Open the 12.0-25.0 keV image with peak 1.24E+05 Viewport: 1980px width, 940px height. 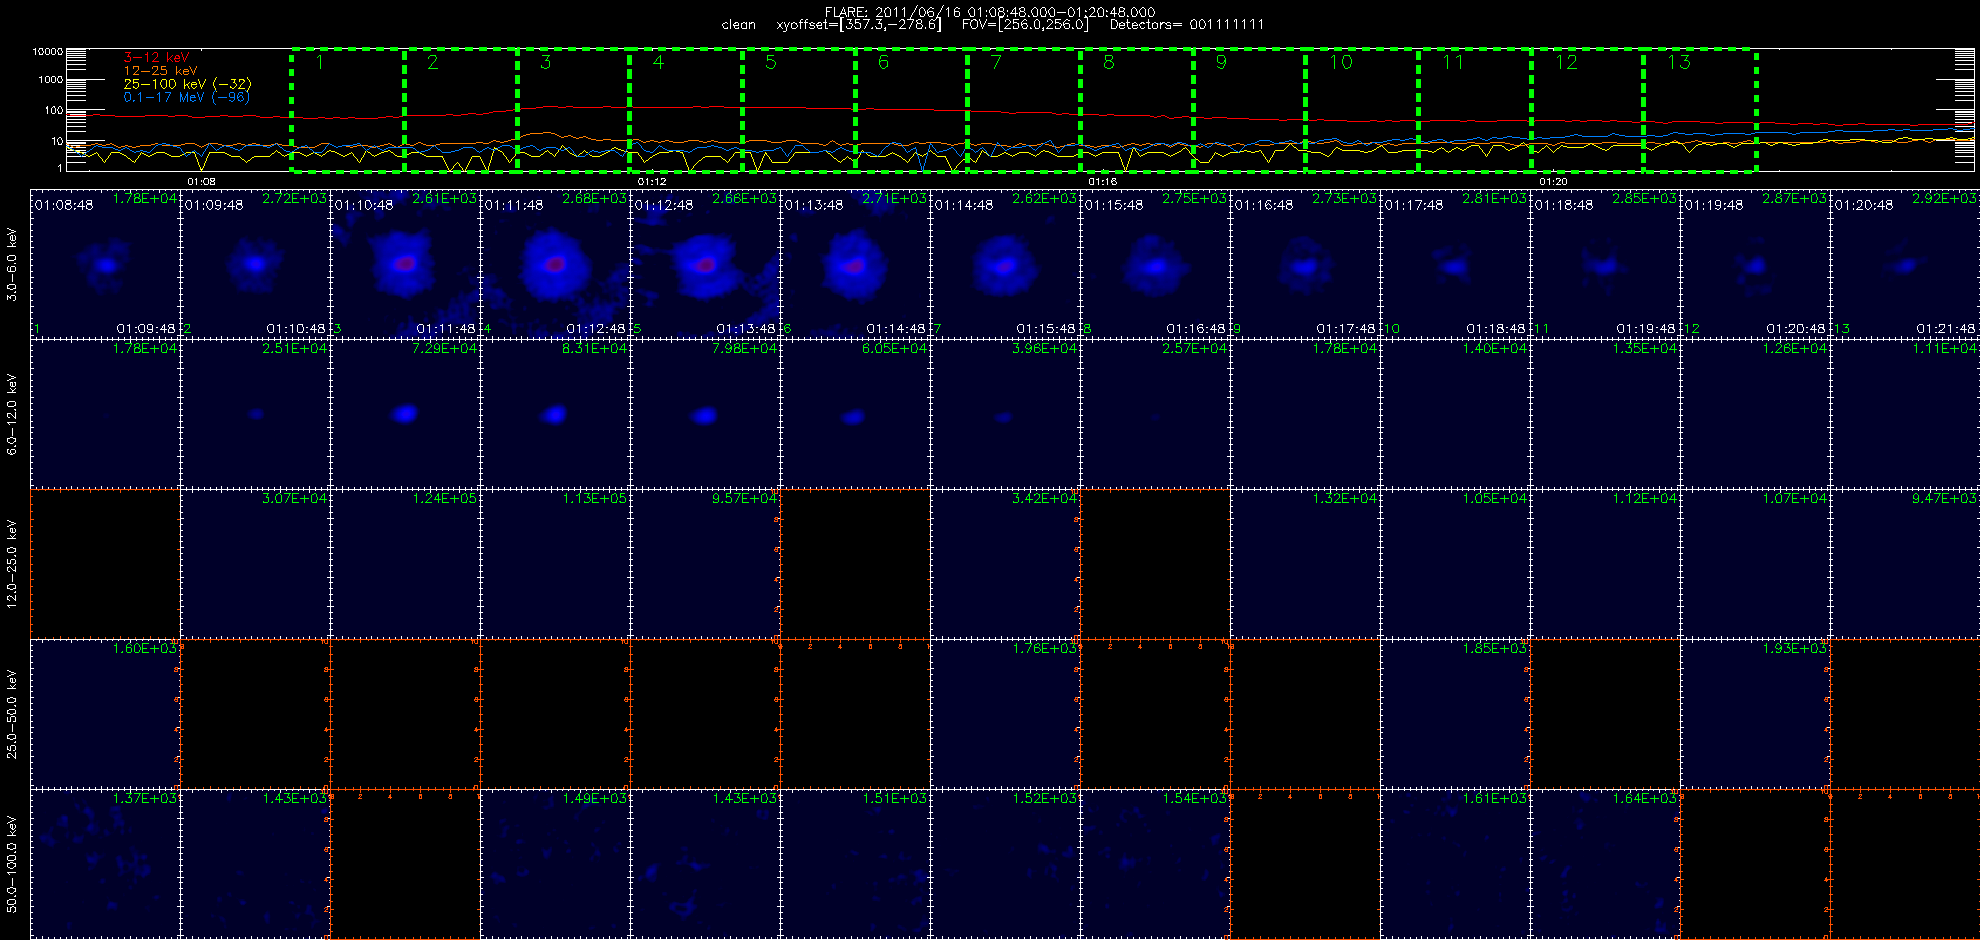pyautogui.click(x=405, y=564)
